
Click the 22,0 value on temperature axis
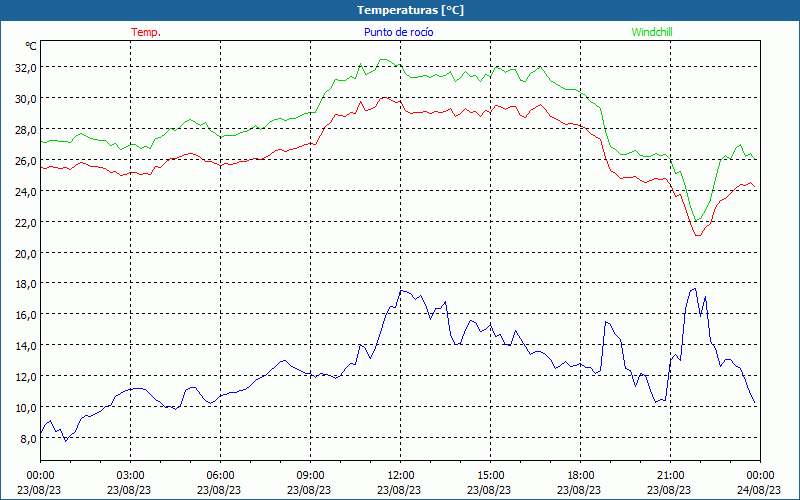pyautogui.click(x=26, y=223)
